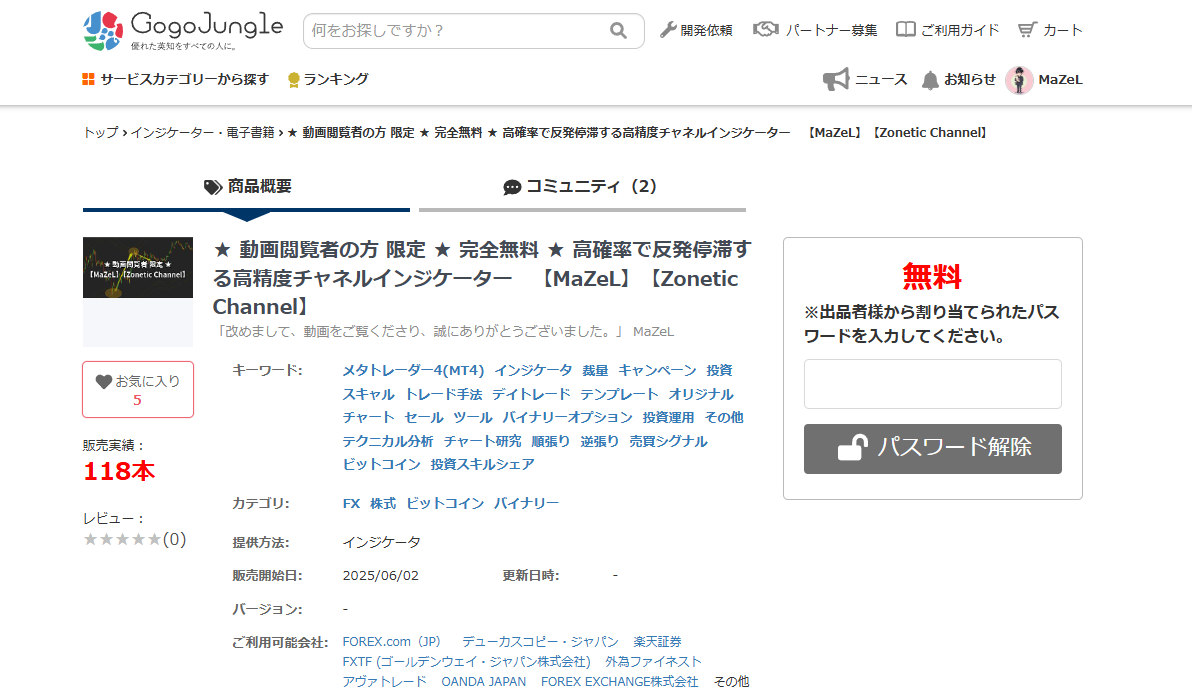Open 開発依頼 wrench link

(x=696, y=30)
